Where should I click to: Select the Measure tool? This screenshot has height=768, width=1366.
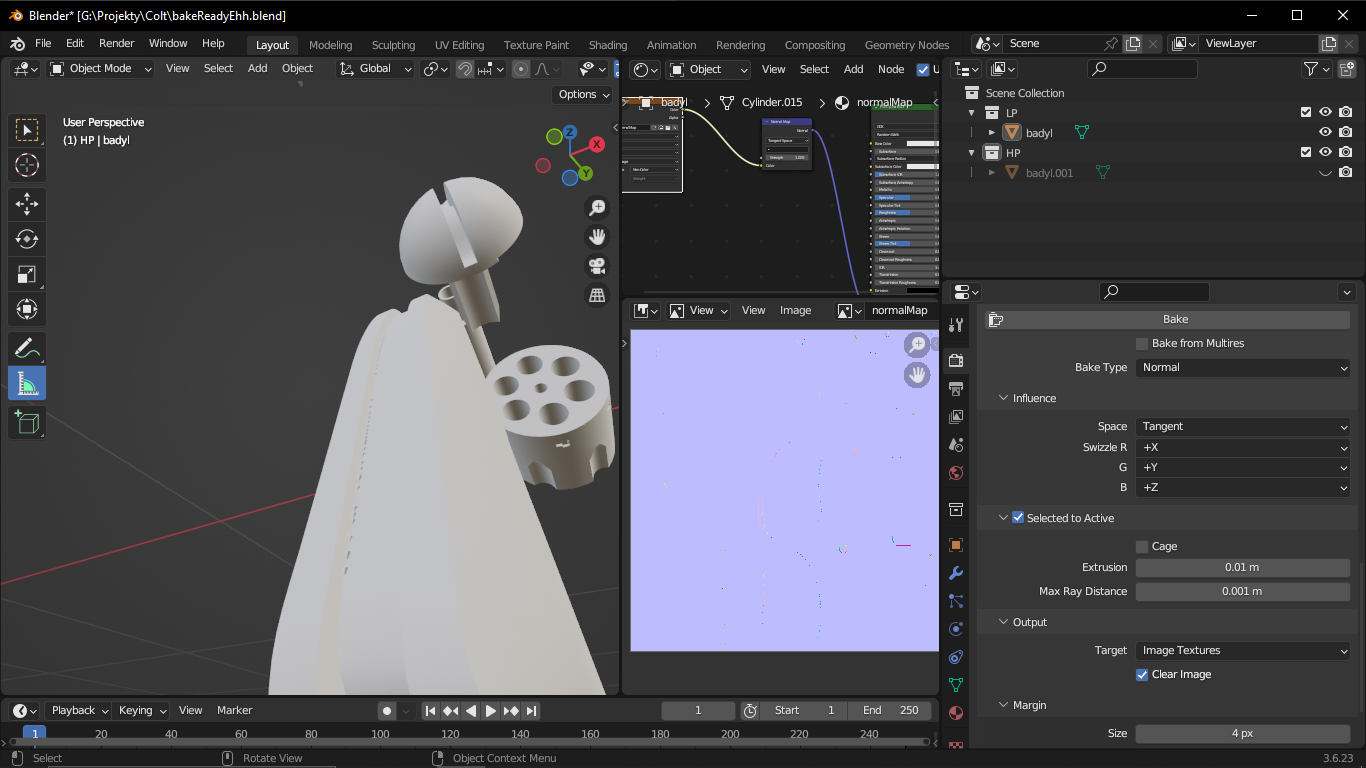(27, 384)
